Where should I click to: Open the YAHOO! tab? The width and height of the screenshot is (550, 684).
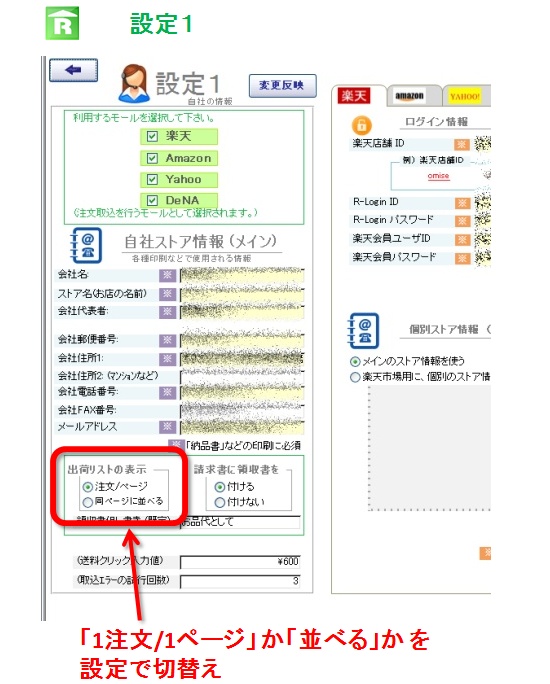465,96
